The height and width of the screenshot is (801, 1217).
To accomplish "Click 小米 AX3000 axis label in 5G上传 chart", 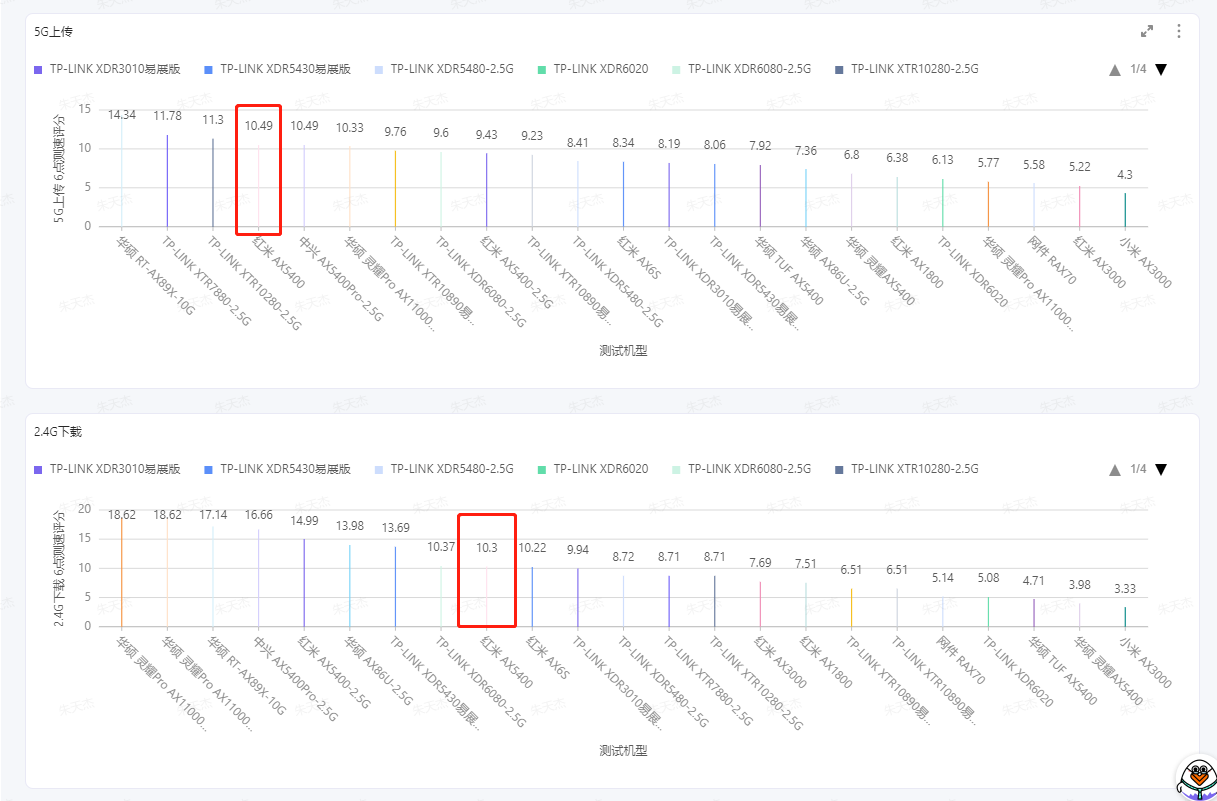I will 1143,261.
